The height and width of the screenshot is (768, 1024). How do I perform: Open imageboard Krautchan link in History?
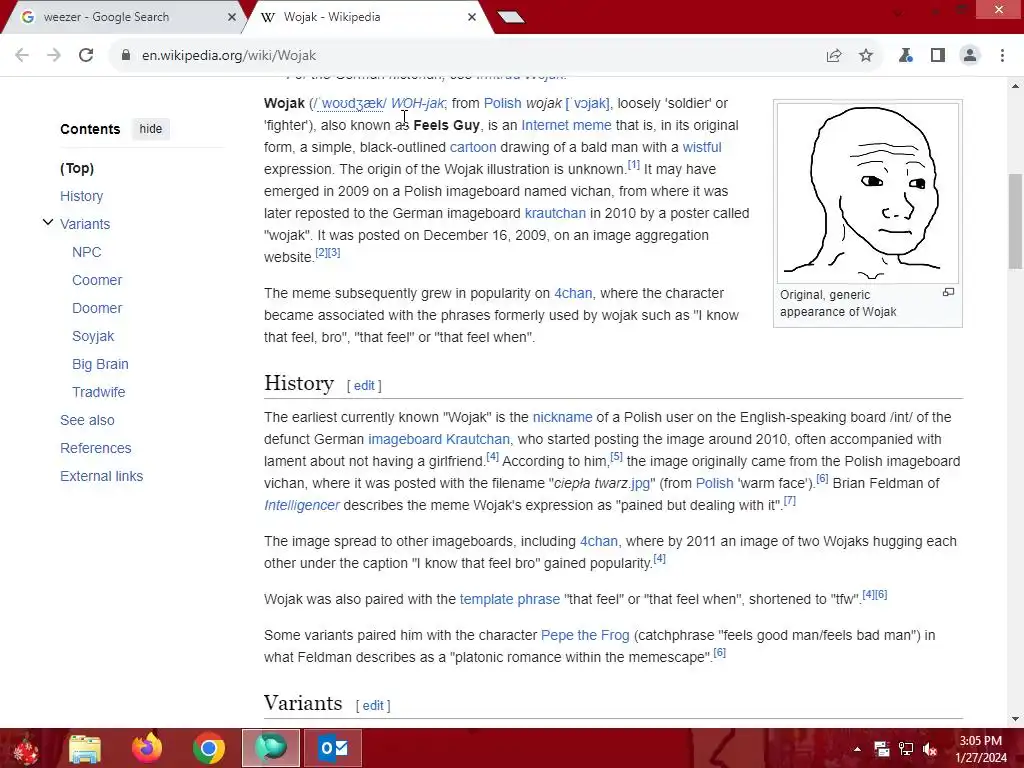point(439,440)
